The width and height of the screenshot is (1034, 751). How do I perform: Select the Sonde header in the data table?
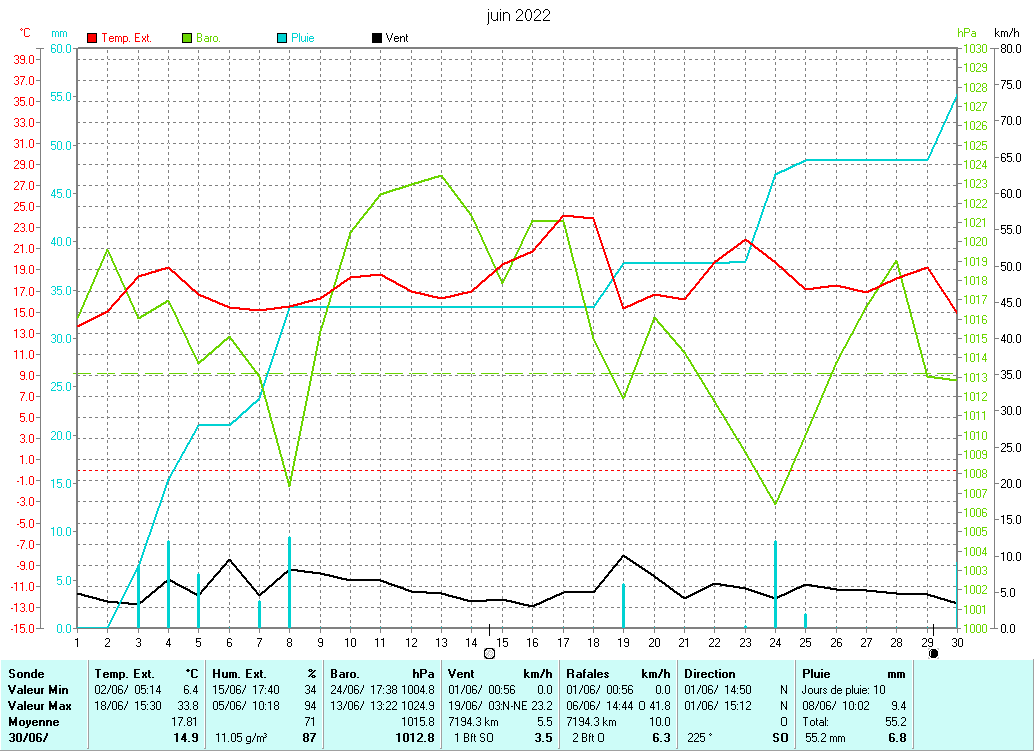tap(26, 674)
